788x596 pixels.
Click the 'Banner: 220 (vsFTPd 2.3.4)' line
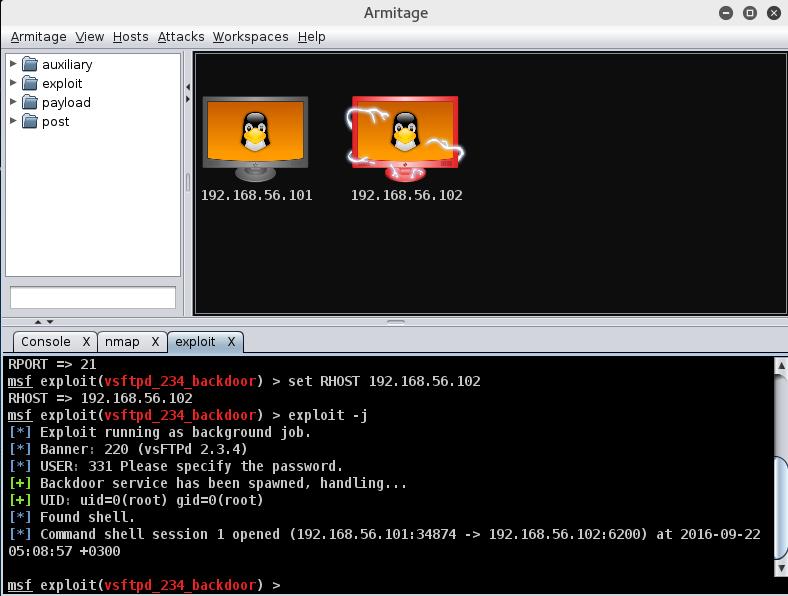(128, 449)
